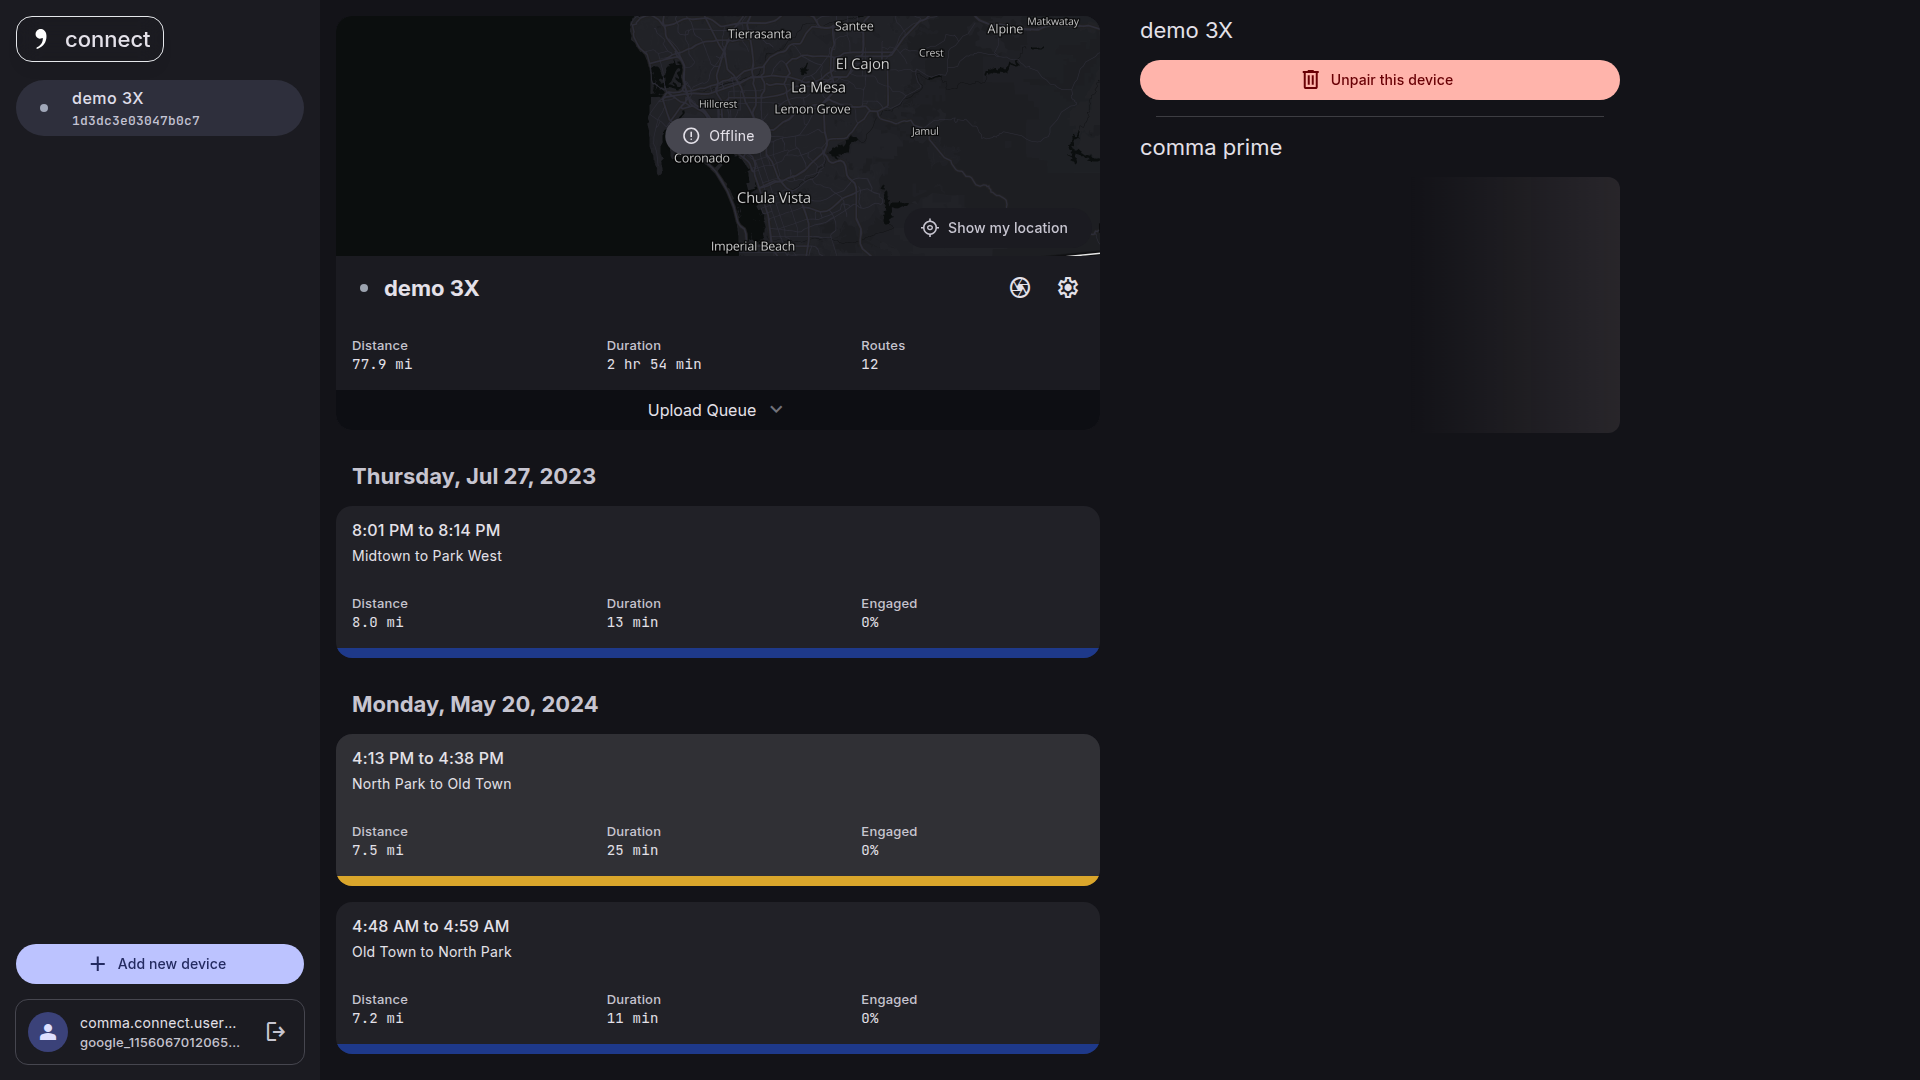This screenshot has width=1920, height=1080.
Task: Open the Upload Queue section
Action: 702,410
